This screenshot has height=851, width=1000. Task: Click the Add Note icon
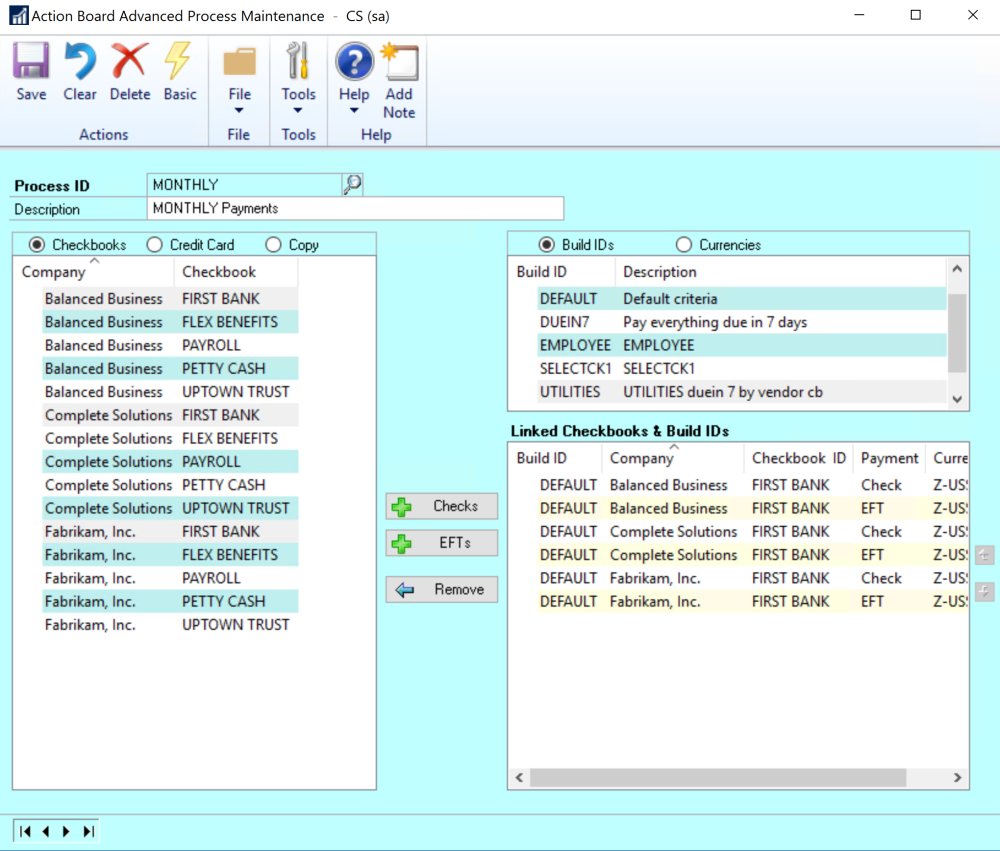point(399,63)
